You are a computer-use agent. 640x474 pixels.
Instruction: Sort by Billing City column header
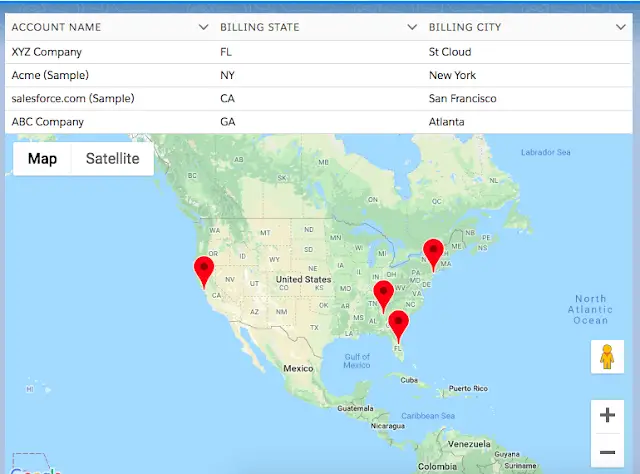465,27
